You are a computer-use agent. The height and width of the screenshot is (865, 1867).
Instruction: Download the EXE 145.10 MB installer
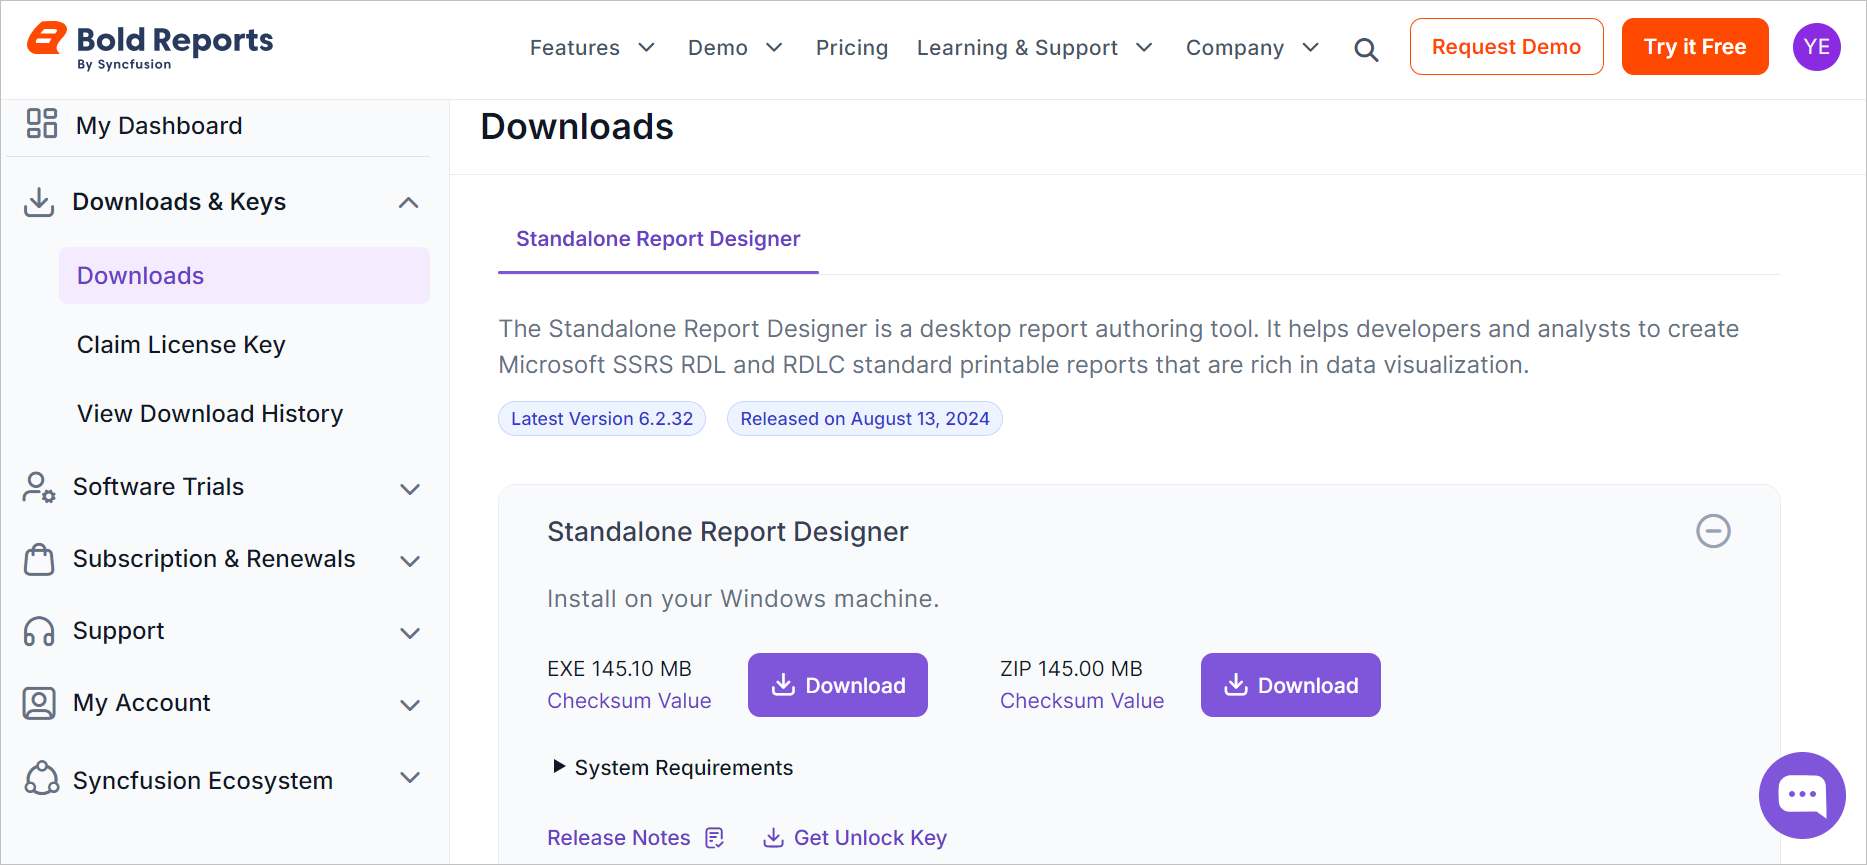coord(838,685)
